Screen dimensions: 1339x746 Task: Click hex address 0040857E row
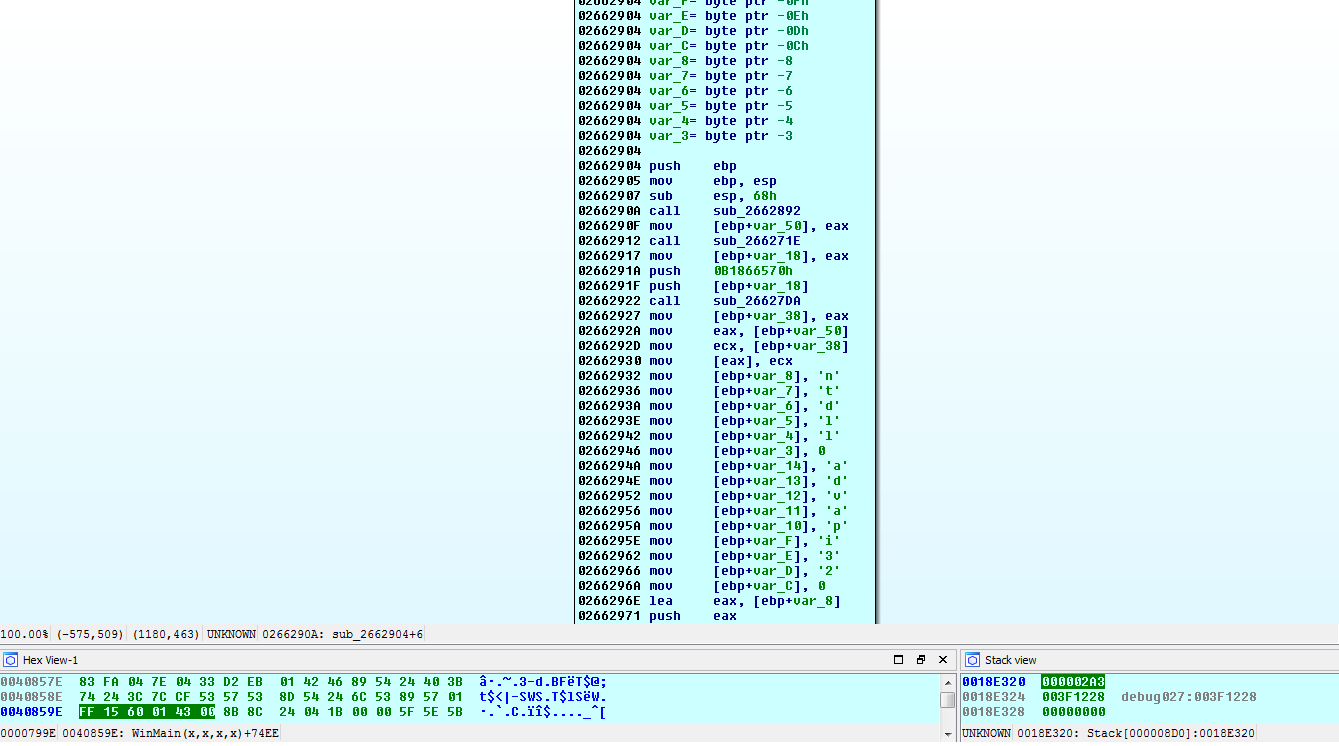pos(31,682)
